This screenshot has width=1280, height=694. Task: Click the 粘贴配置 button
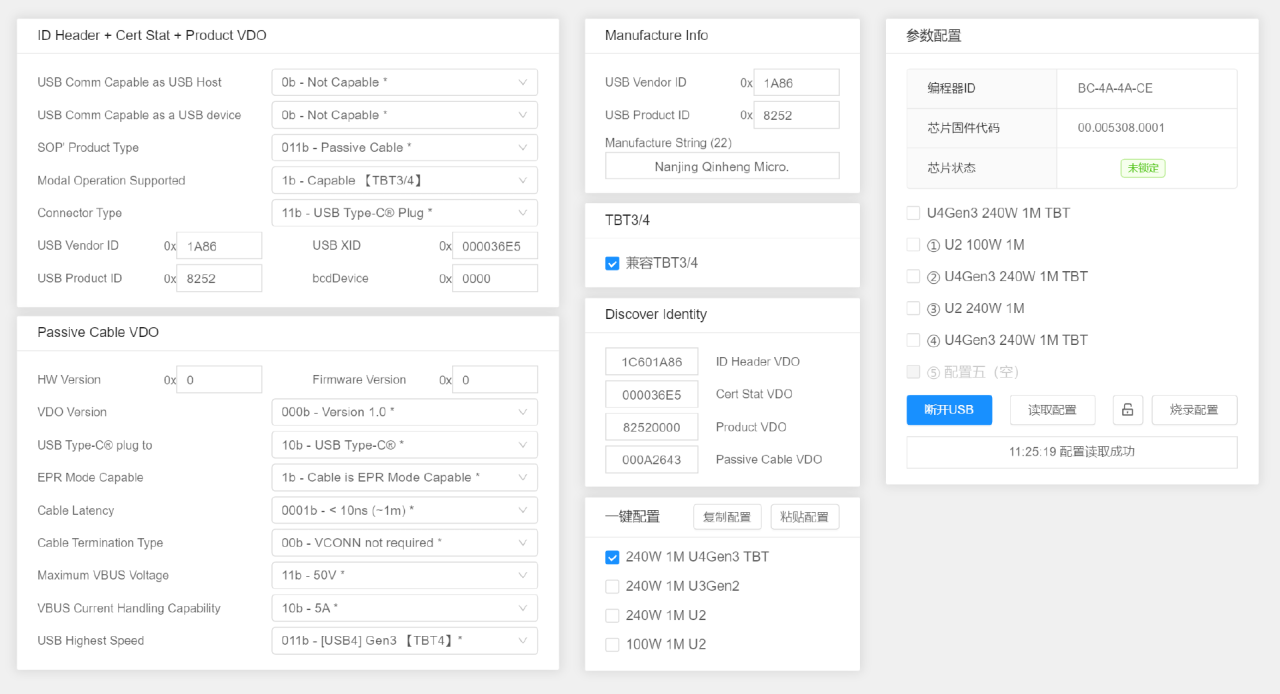coord(804,517)
